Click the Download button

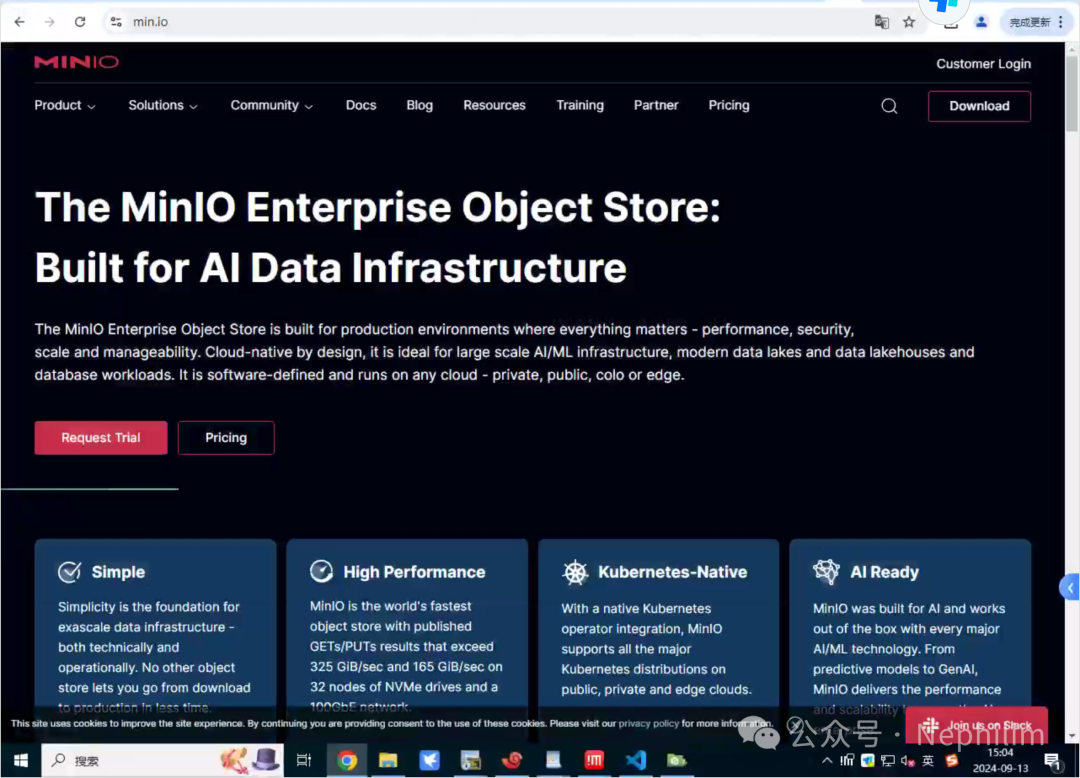click(x=979, y=106)
